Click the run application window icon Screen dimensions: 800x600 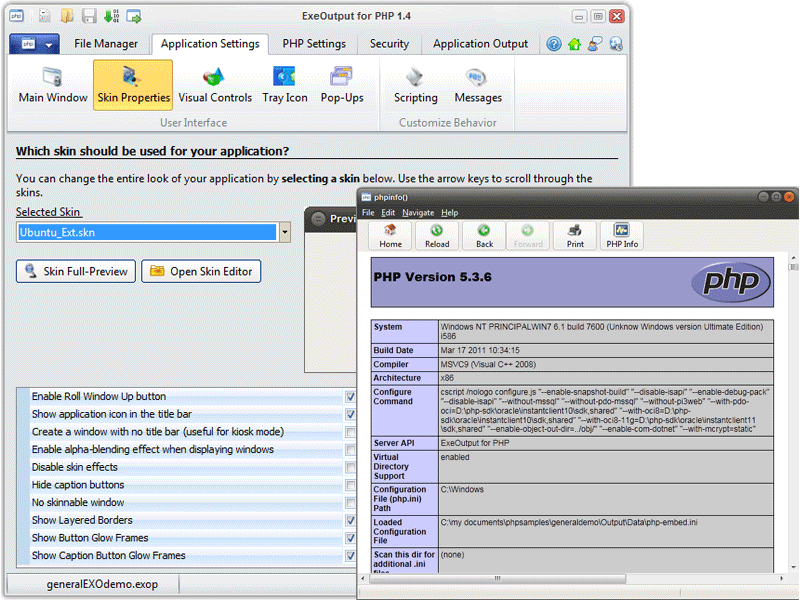[x=134, y=16]
